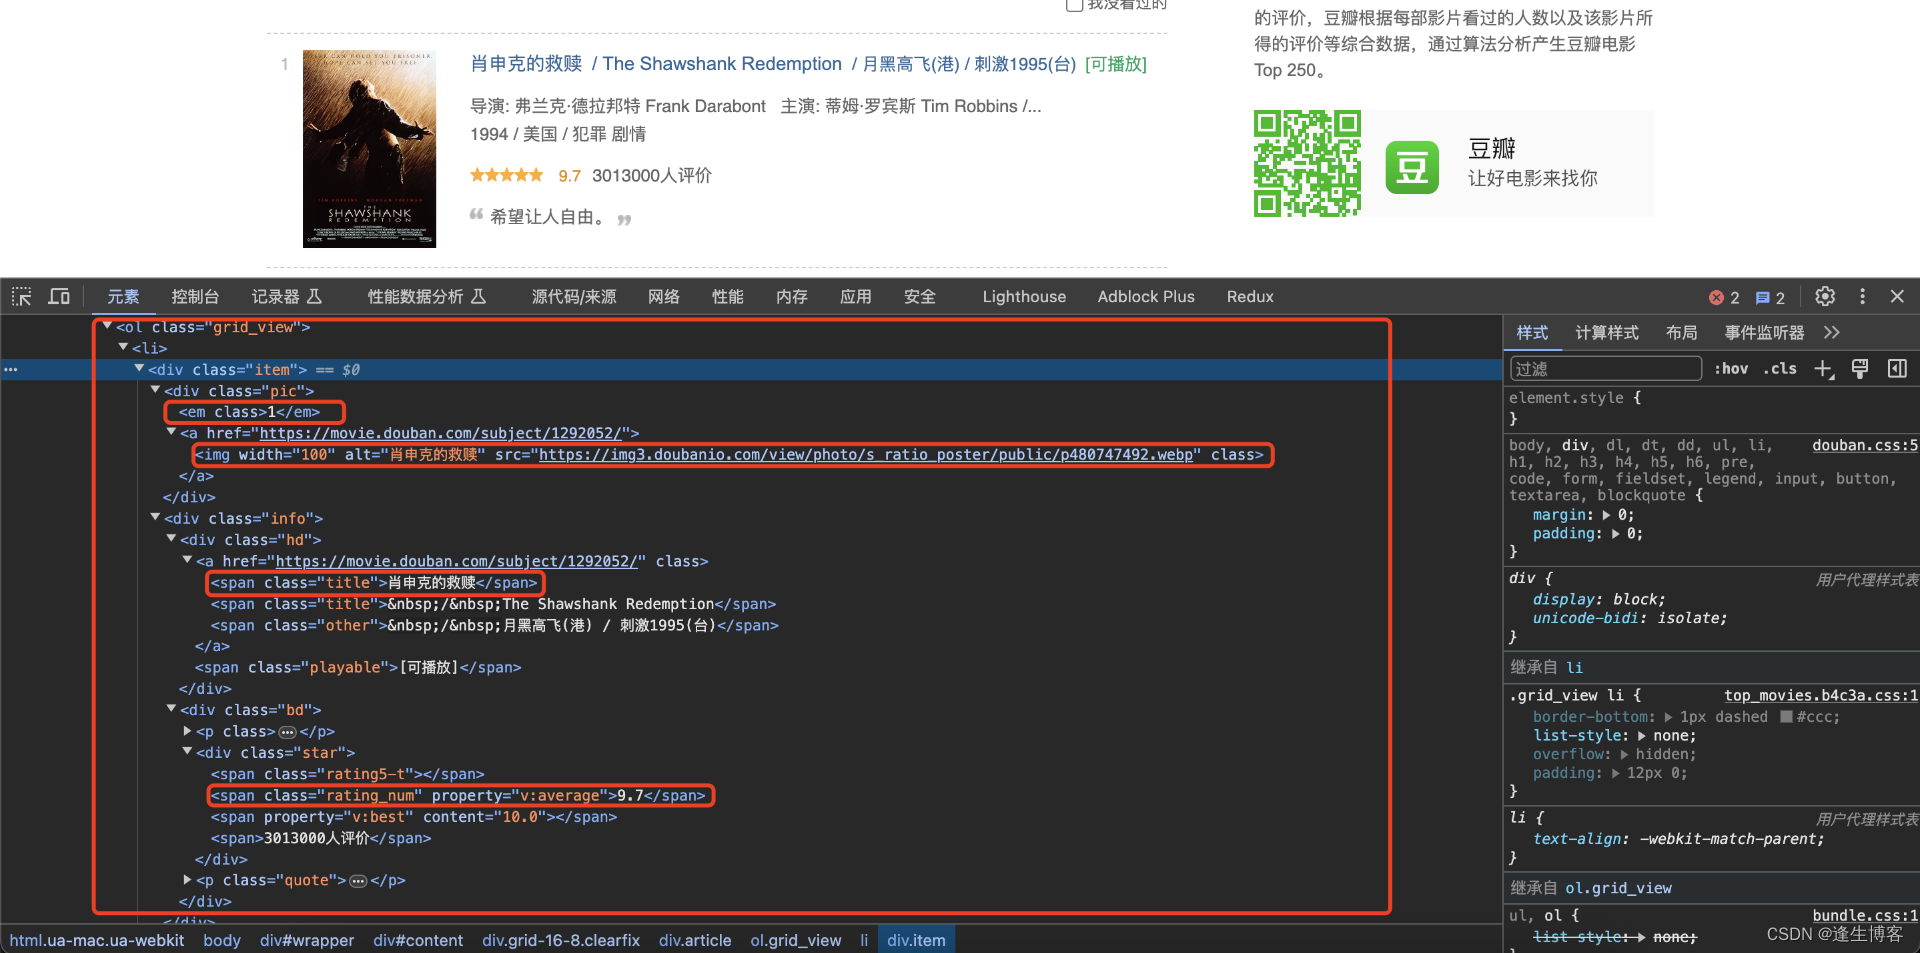Expand the border-bottom shorthand arrow

pos(1668,717)
